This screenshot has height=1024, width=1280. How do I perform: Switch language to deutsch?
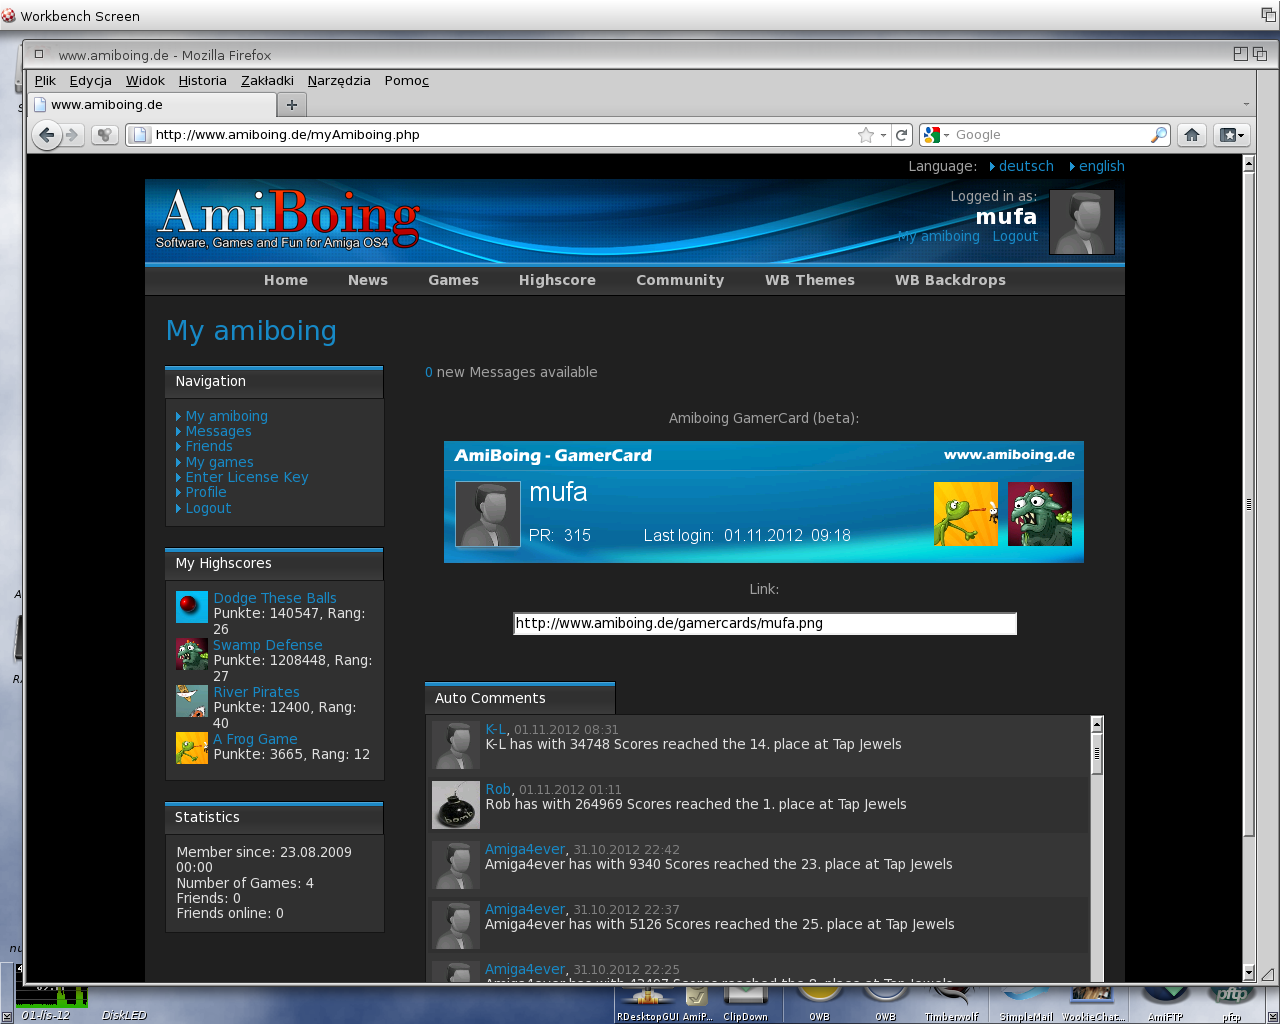click(x=1026, y=166)
